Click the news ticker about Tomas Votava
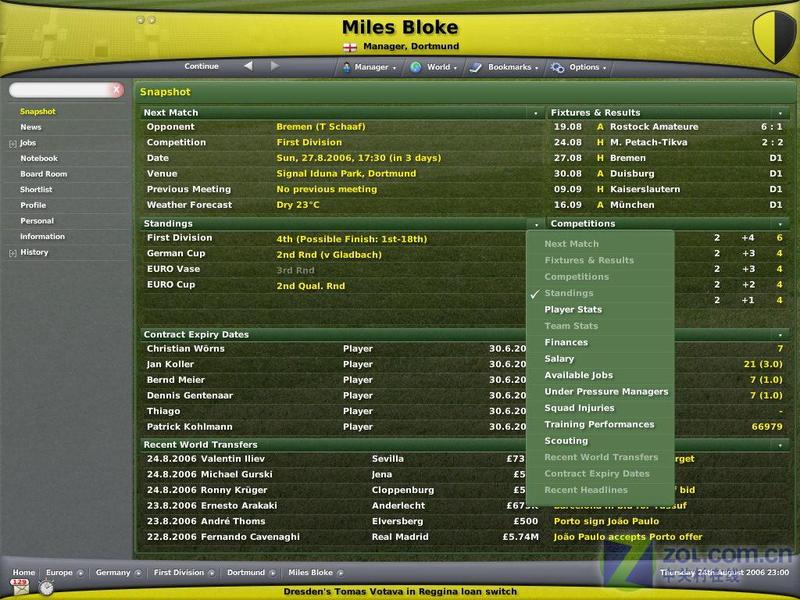The width and height of the screenshot is (800, 600). pos(400,592)
